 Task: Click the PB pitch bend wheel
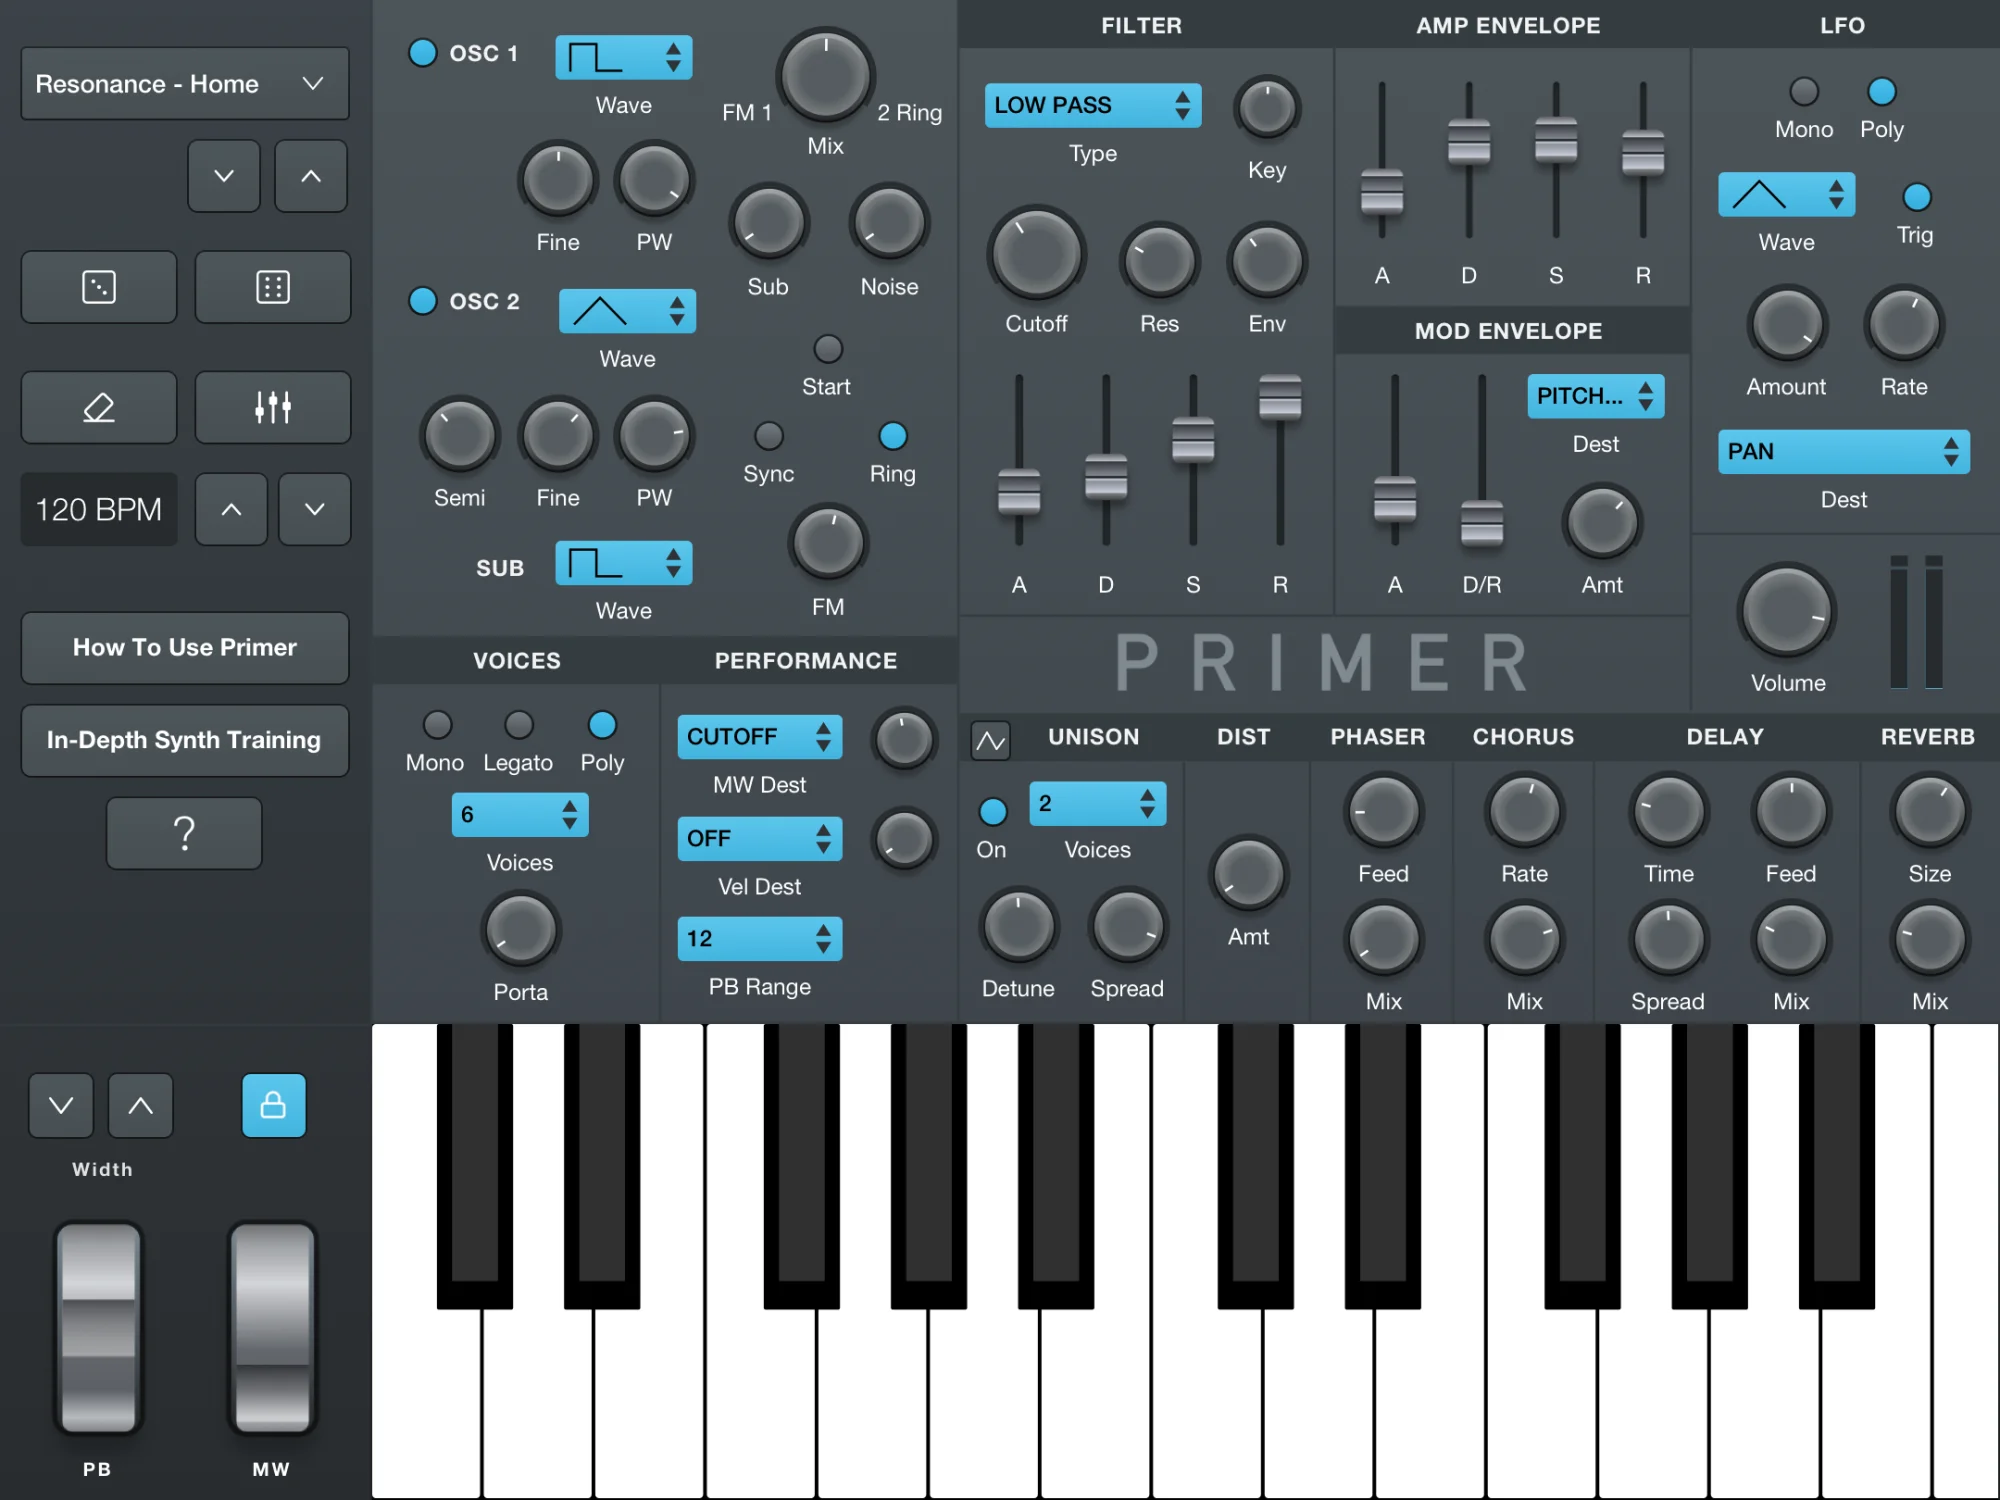[98, 1328]
